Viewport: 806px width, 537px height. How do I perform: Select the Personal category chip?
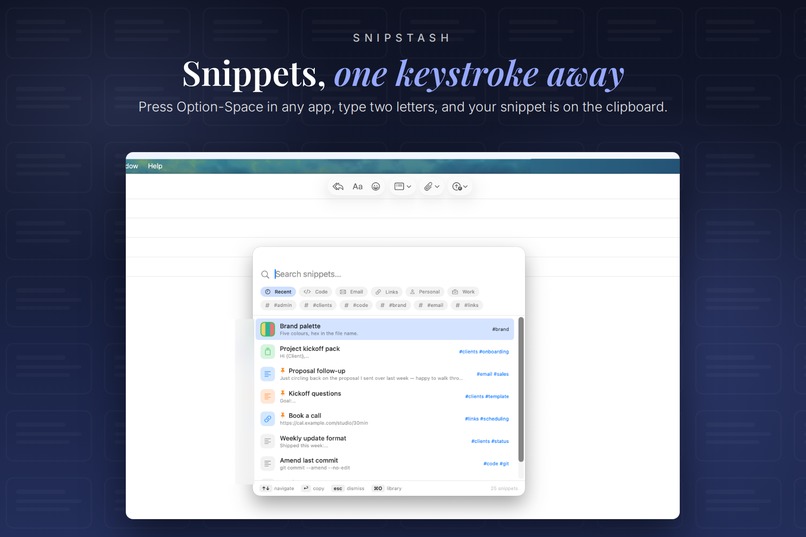coord(425,292)
